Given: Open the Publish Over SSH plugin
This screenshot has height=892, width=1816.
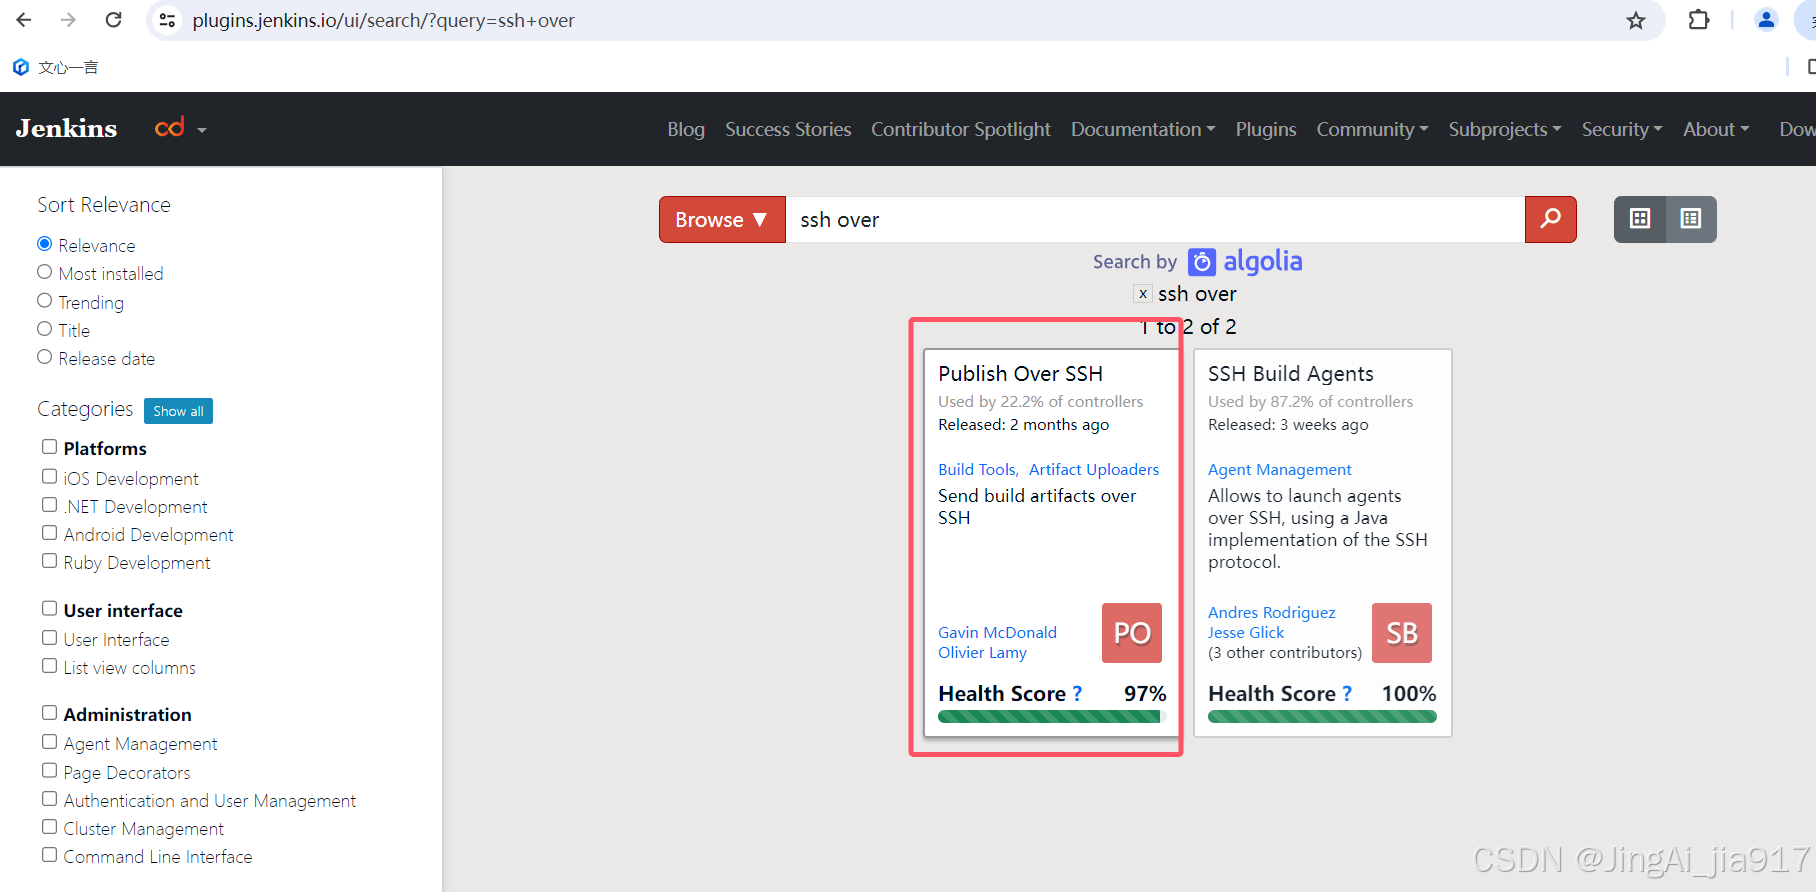Looking at the screenshot, I should (x=1020, y=374).
